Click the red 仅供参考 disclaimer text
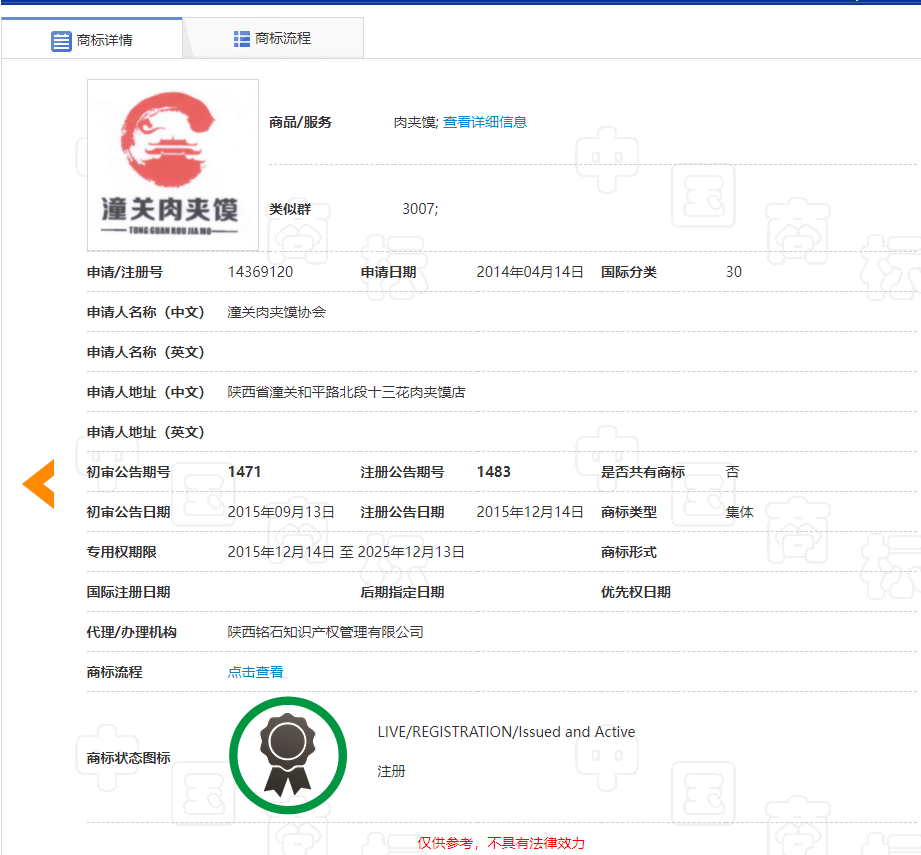Viewport: 921px width, 855px height. pos(501,843)
